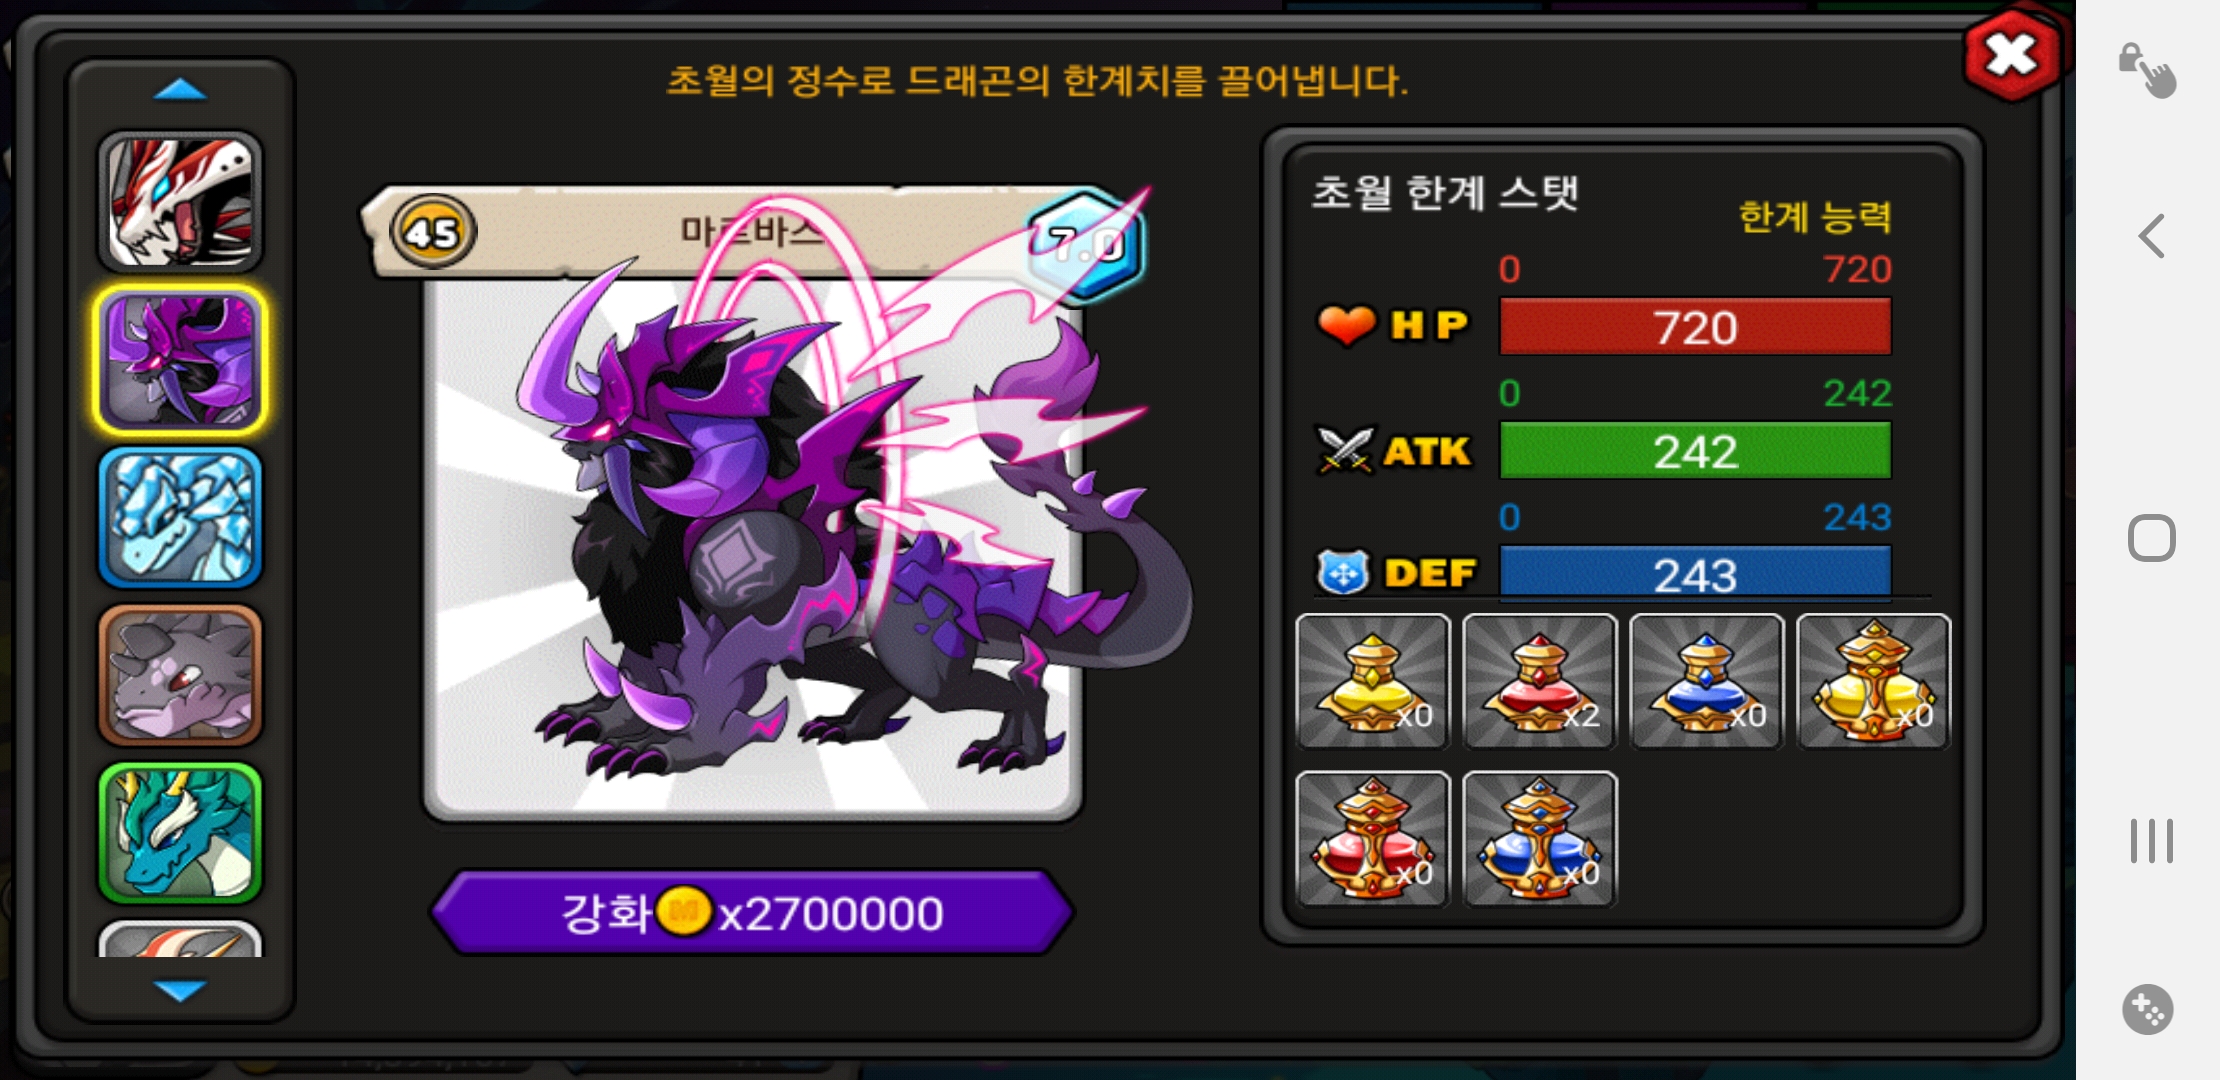2220x1080 pixels.
Task: Select the large red essence potion
Action: coord(1373,839)
